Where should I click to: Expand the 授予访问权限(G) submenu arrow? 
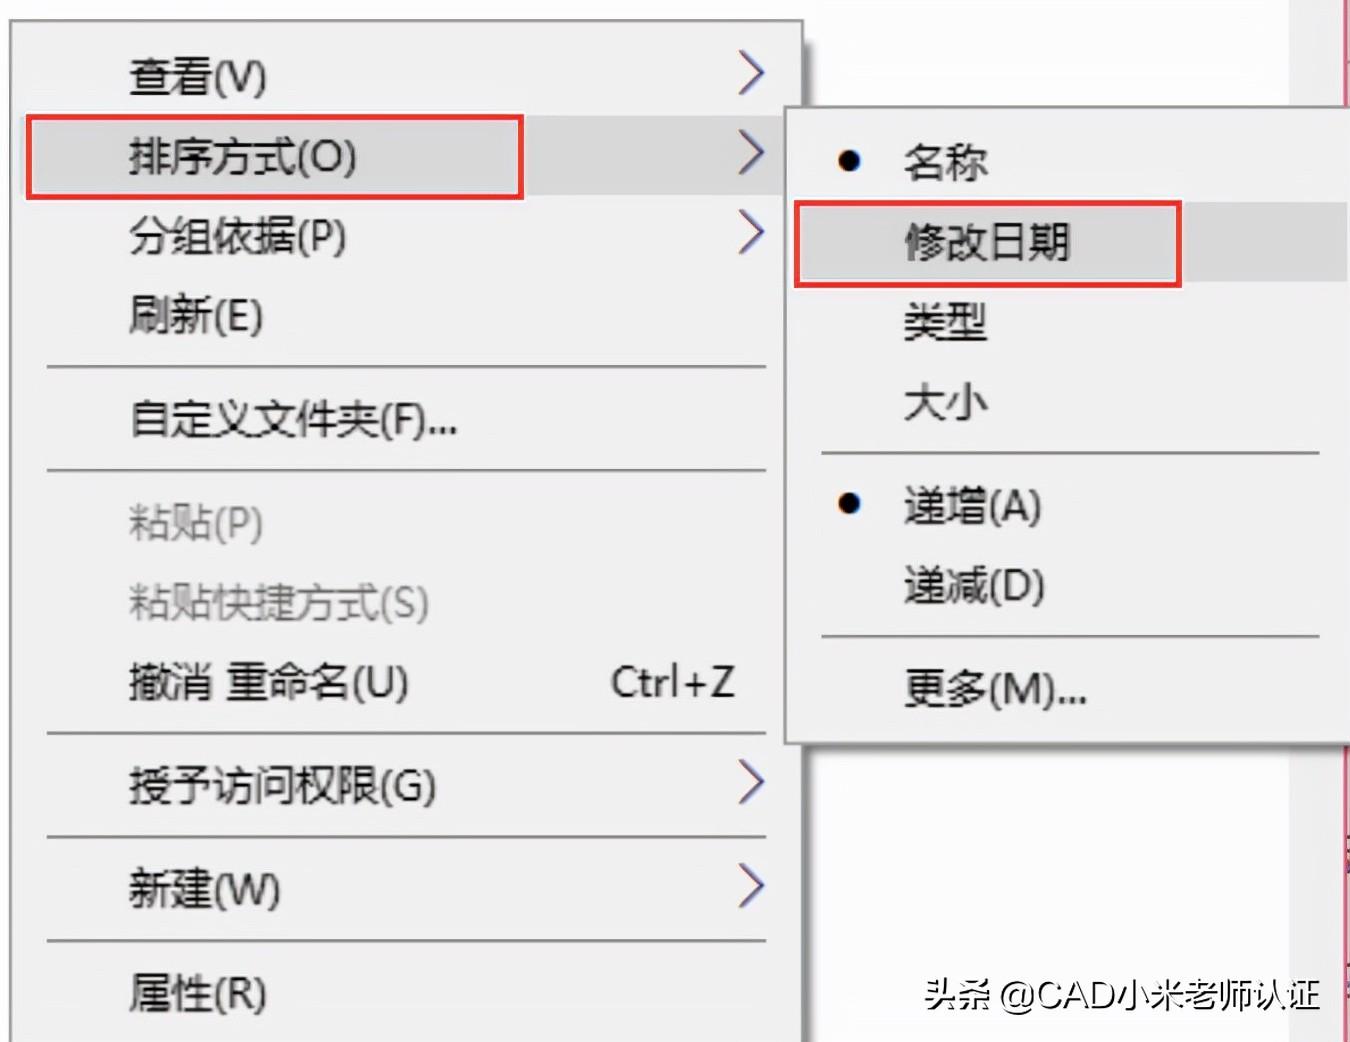coord(751,782)
